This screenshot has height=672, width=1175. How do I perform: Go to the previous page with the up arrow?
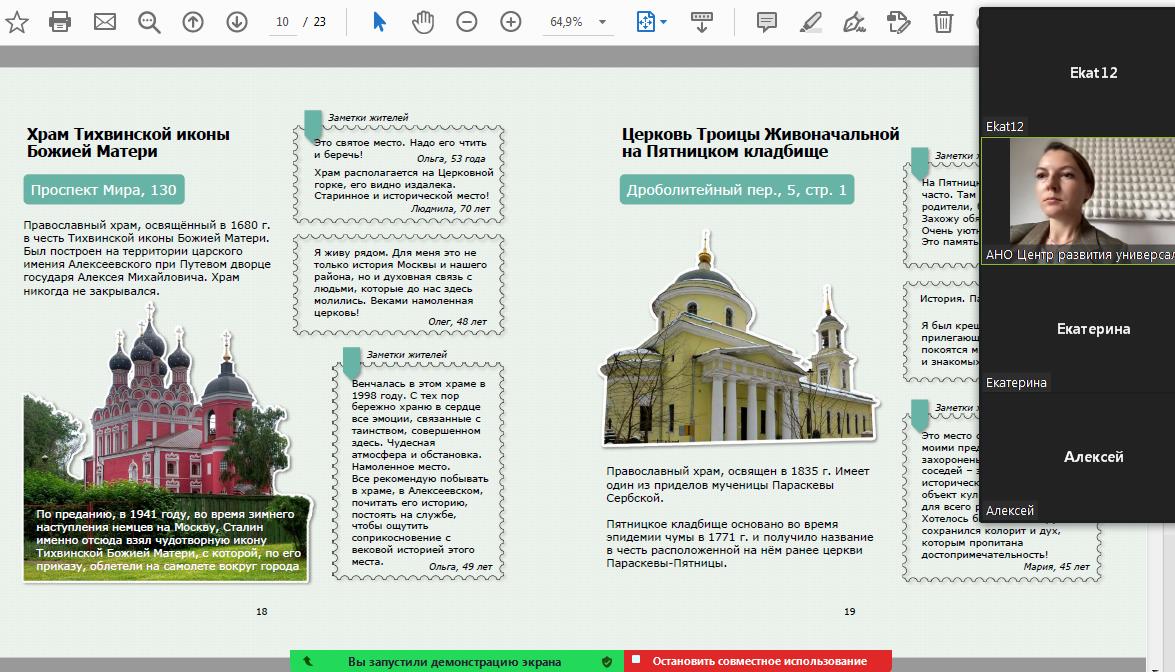pyautogui.click(x=193, y=22)
